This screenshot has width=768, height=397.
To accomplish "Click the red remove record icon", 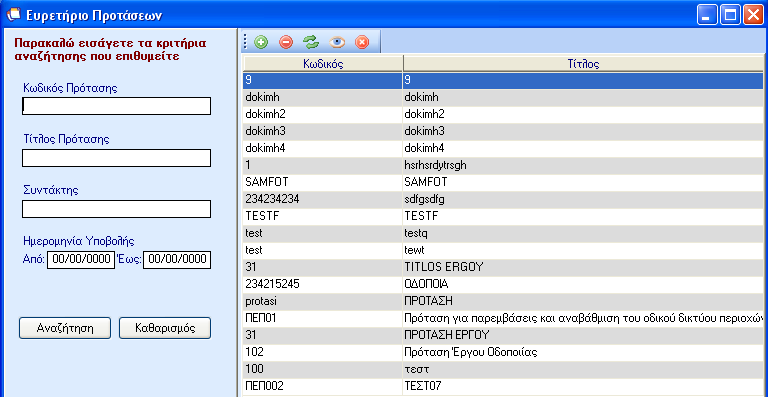I will [x=286, y=43].
